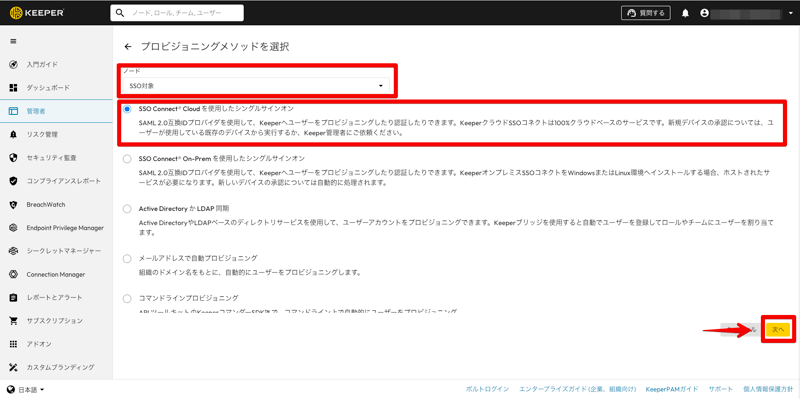Open ダッシュボード menu item
The image size is (800, 399).
pos(56,88)
